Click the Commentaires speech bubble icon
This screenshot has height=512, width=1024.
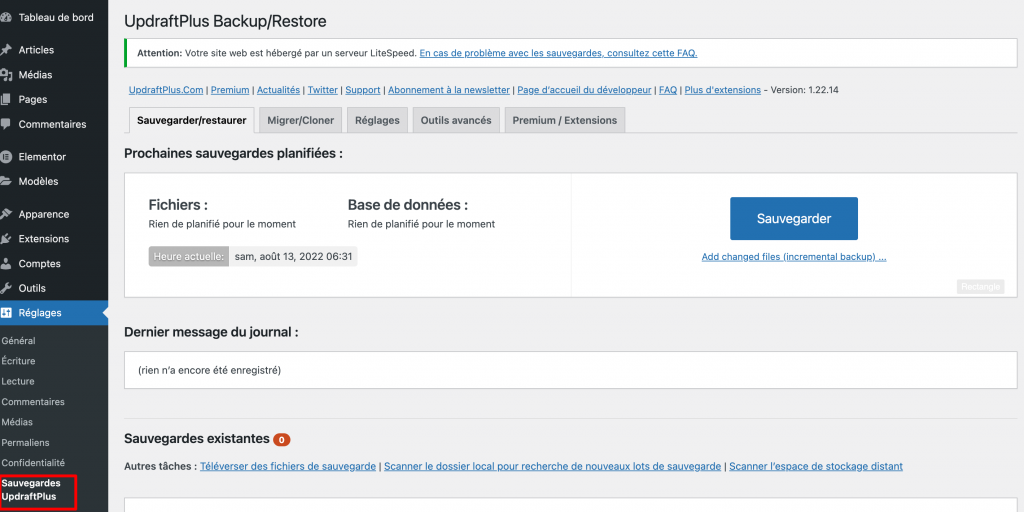6,124
